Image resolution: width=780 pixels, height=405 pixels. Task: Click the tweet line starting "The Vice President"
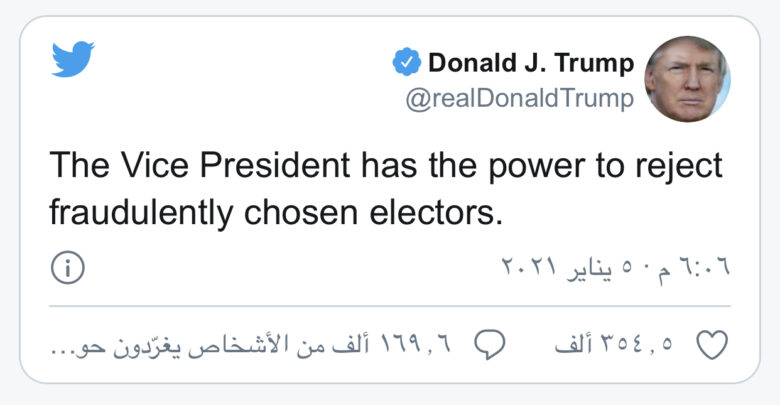tap(385, 166)
